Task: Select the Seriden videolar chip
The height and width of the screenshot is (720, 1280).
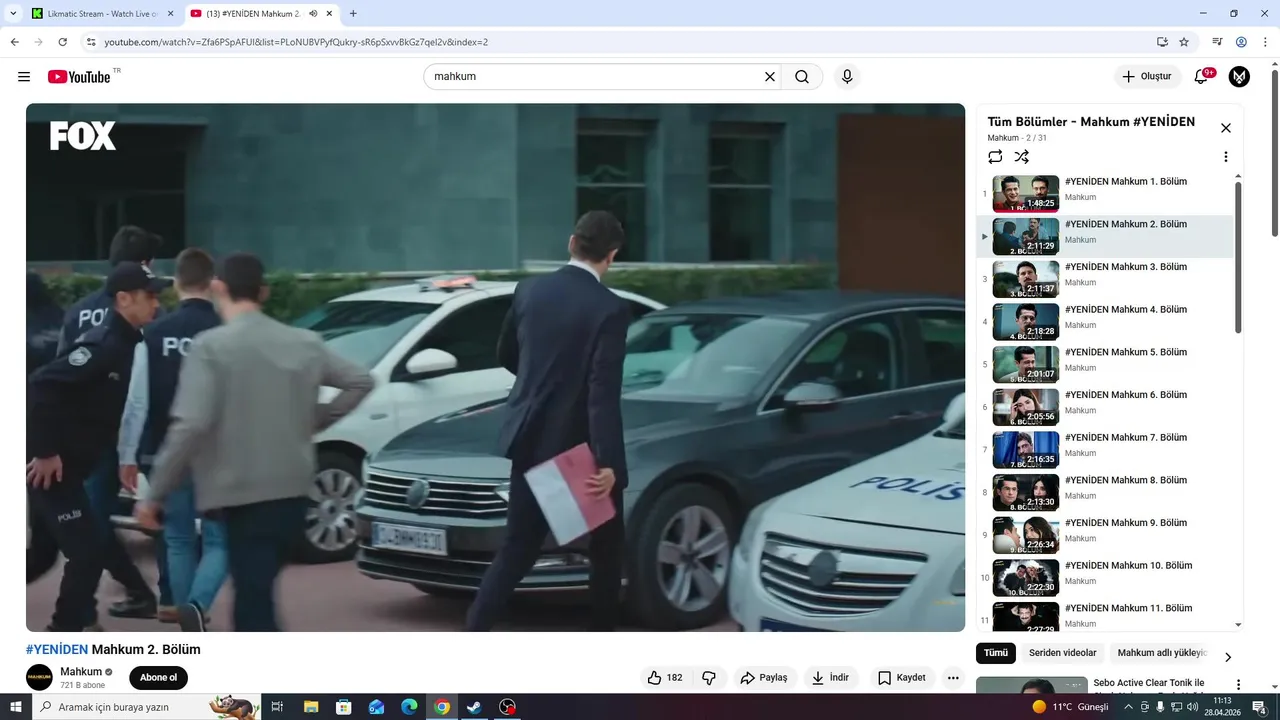Action: 1062,653
